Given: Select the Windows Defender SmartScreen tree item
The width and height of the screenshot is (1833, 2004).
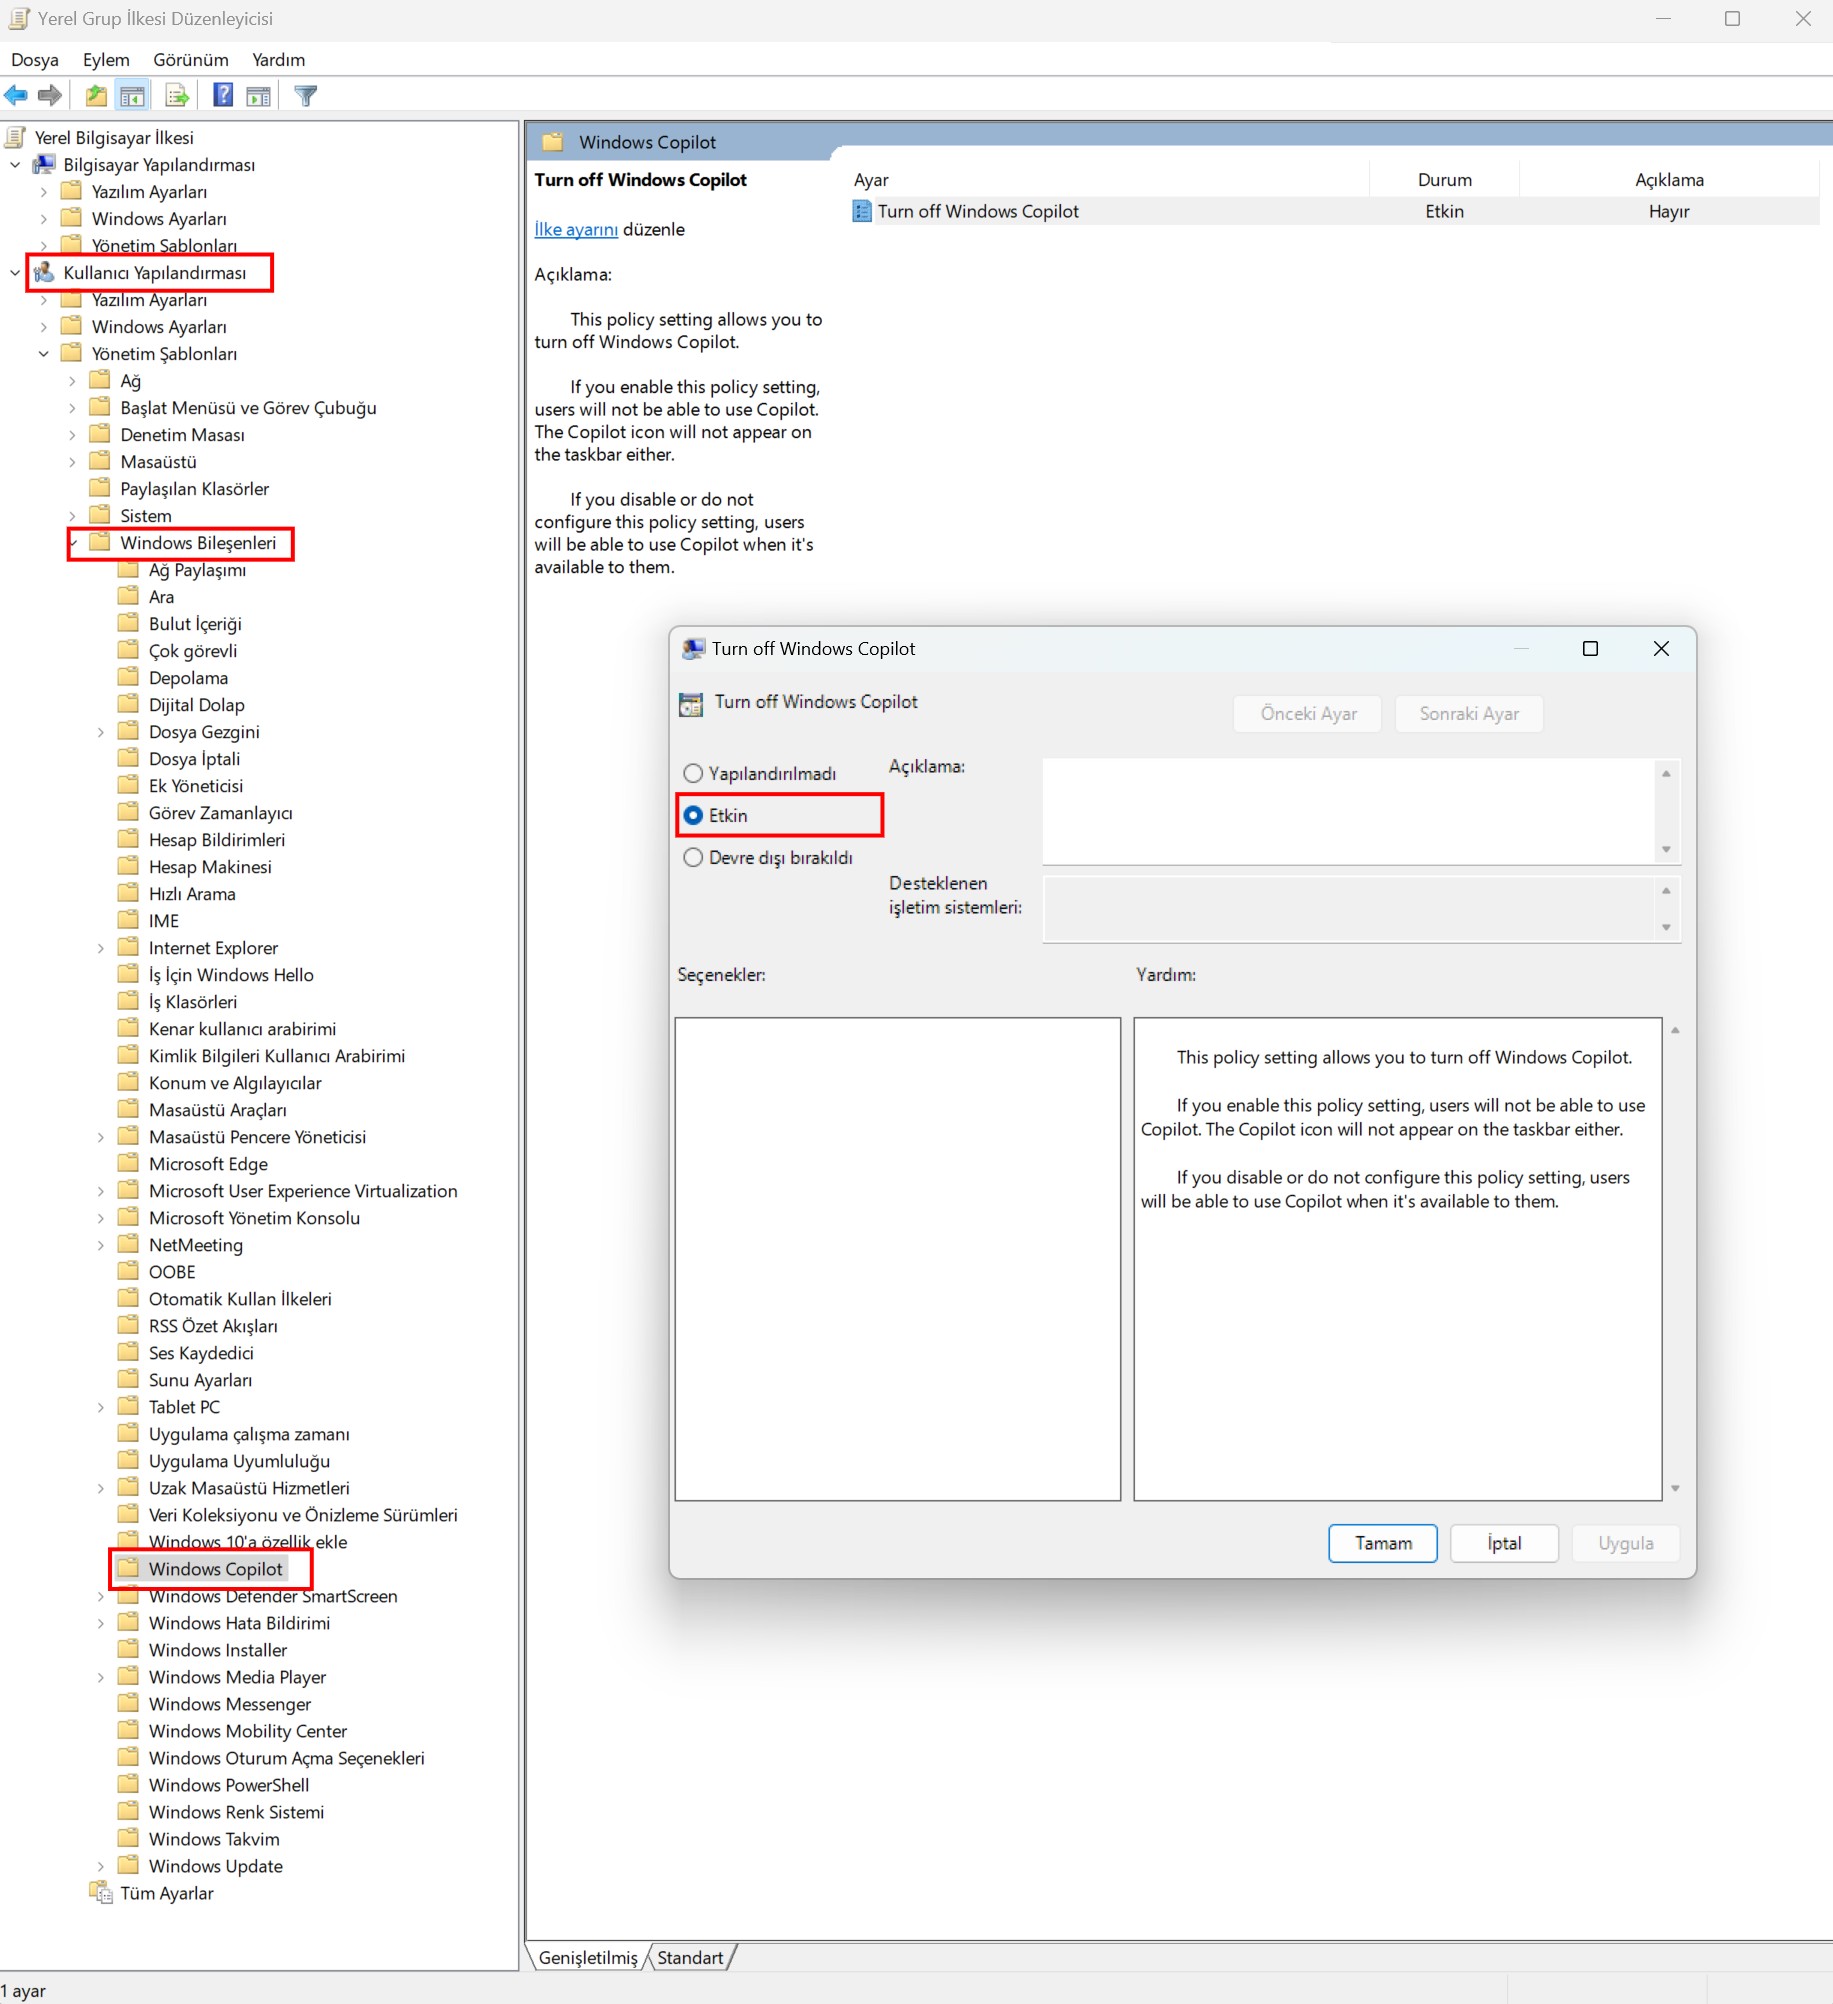Looking at the screenshot, I should tap(273, 1596).
